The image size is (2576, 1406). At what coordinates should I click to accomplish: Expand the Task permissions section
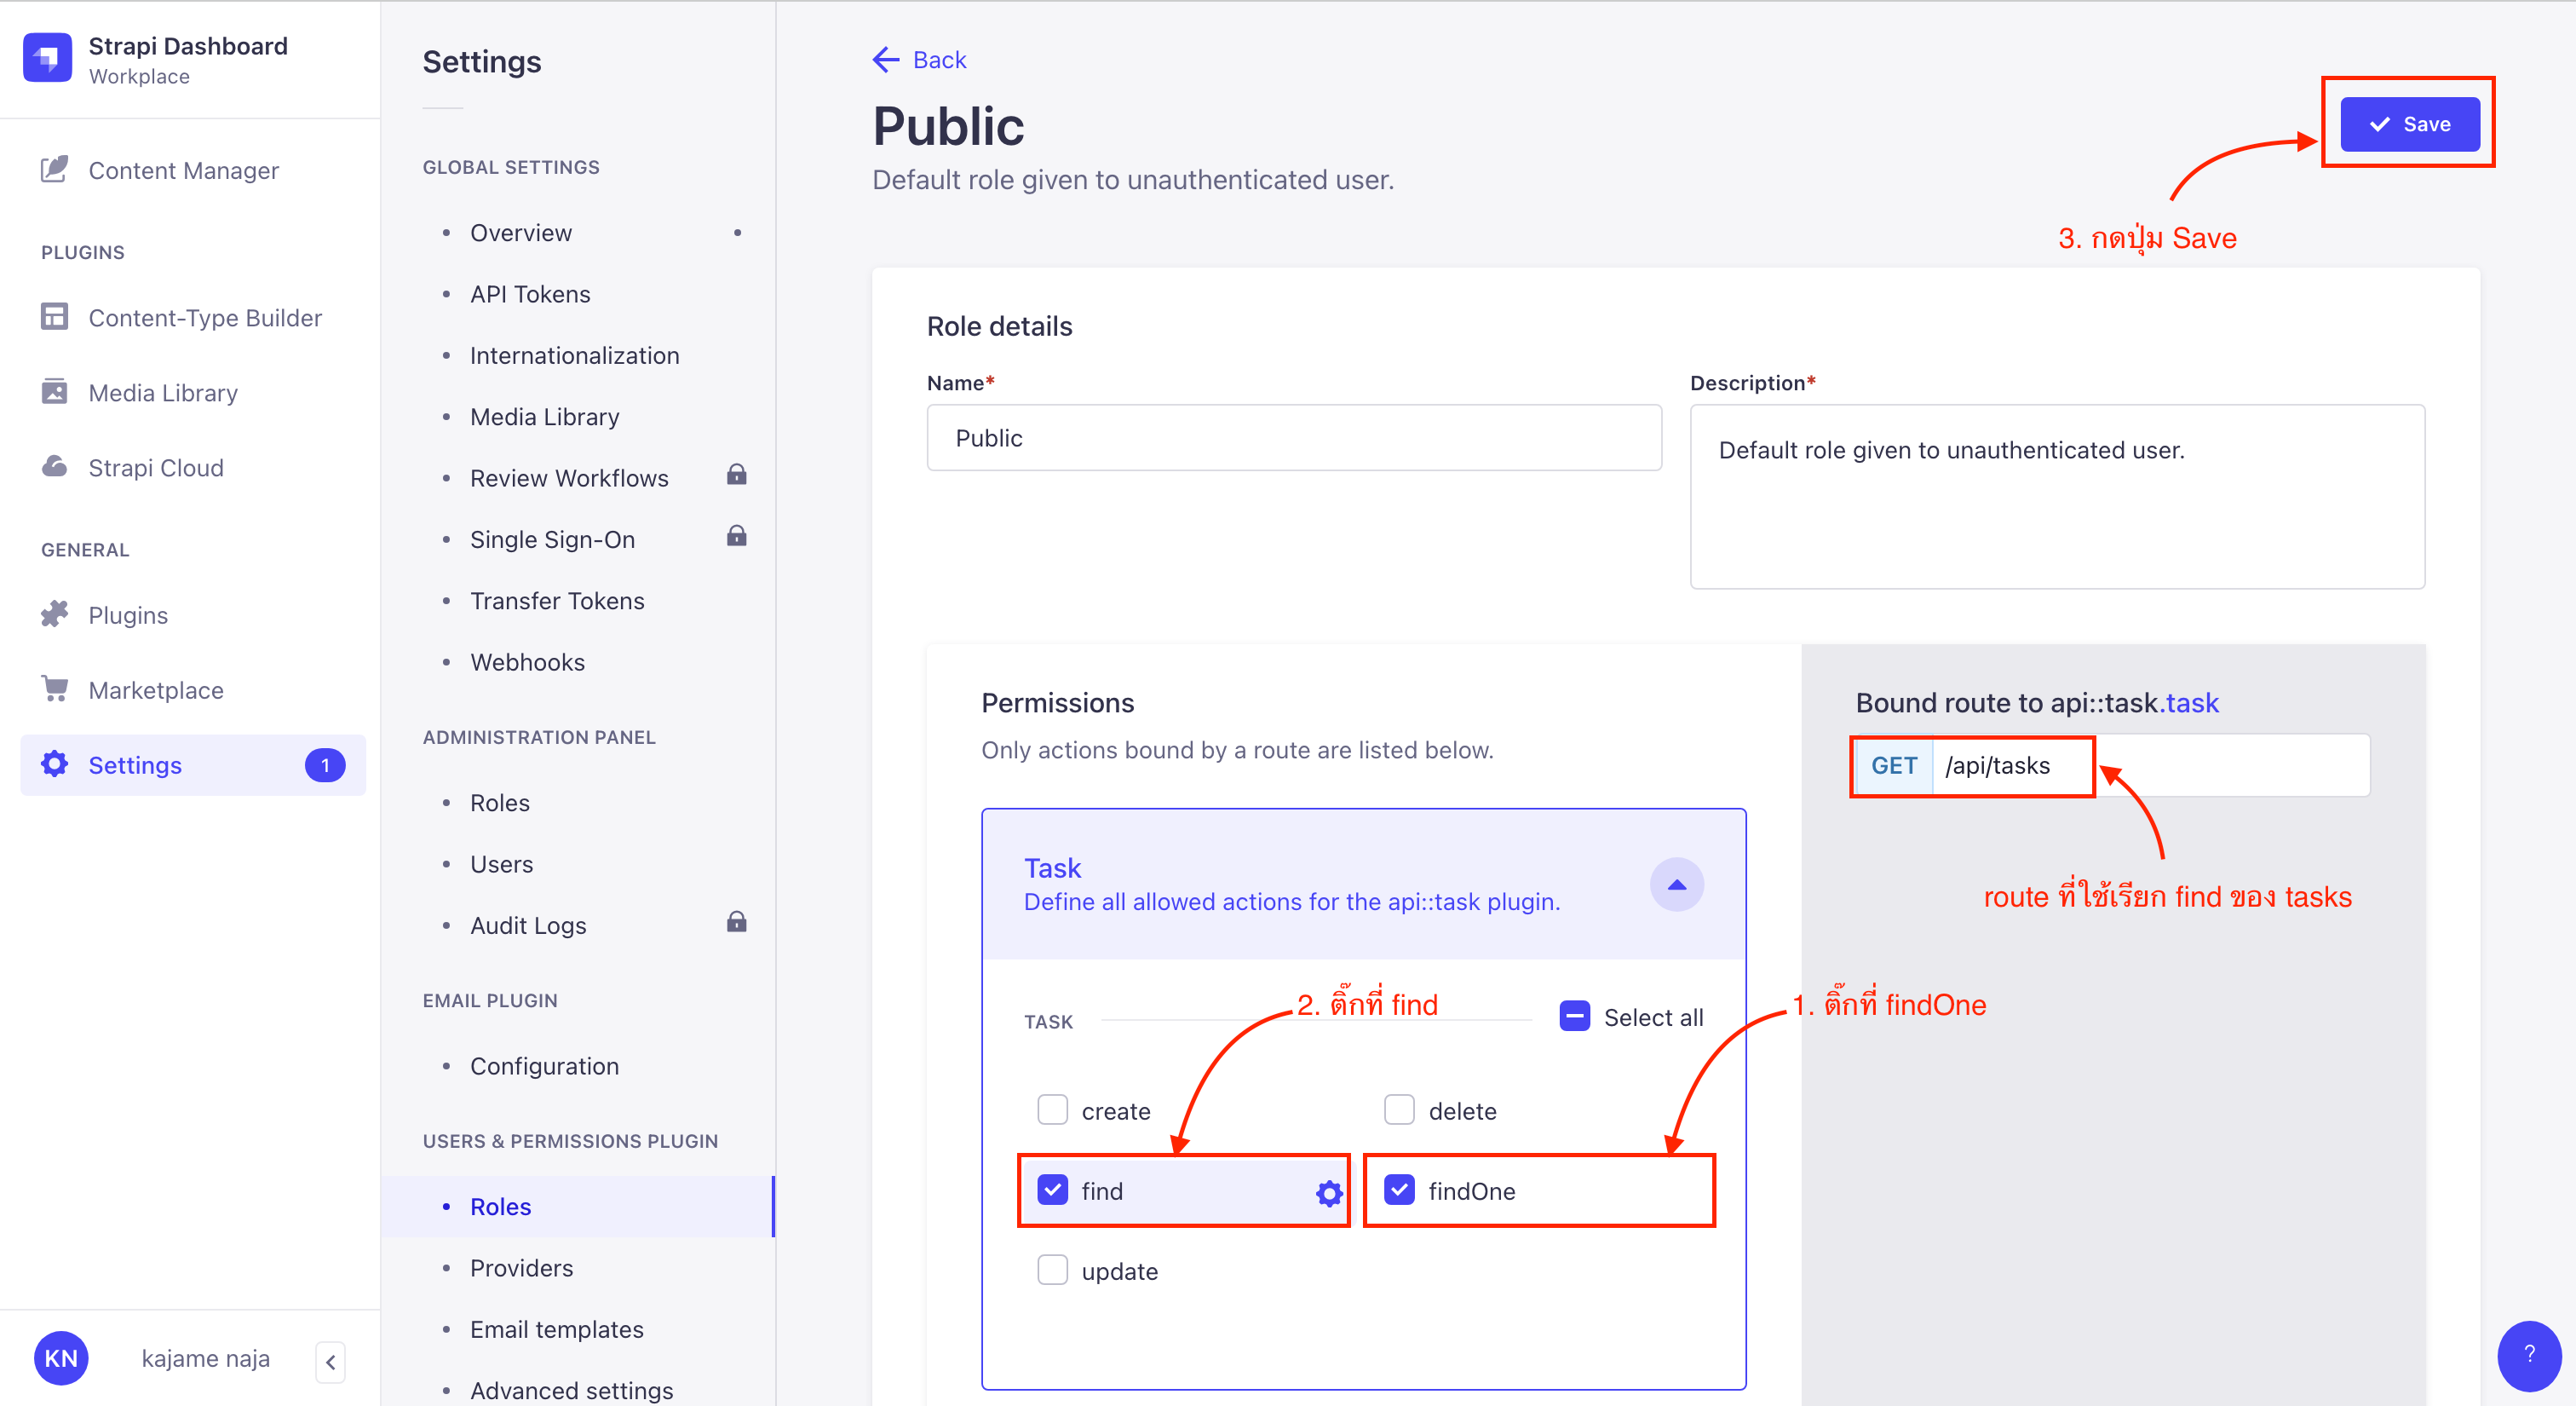(1676, 885)
